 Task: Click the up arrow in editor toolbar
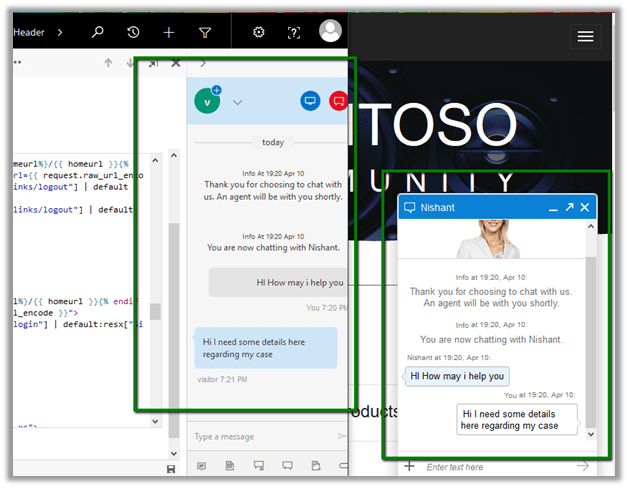point(108,63)
